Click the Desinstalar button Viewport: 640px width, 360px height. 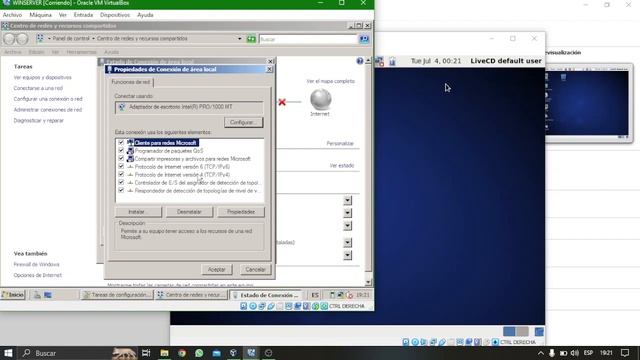click(189, 212)
